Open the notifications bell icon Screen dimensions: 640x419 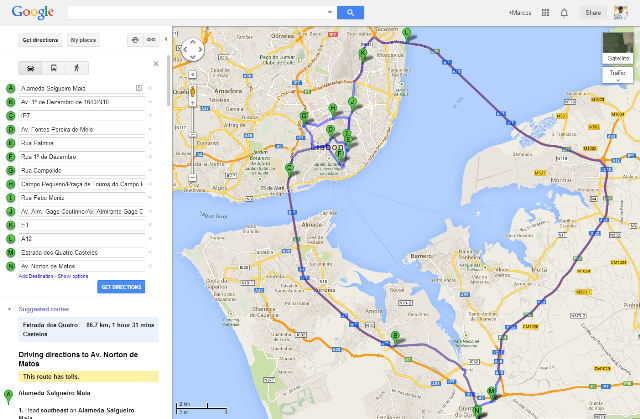point(564,13)
